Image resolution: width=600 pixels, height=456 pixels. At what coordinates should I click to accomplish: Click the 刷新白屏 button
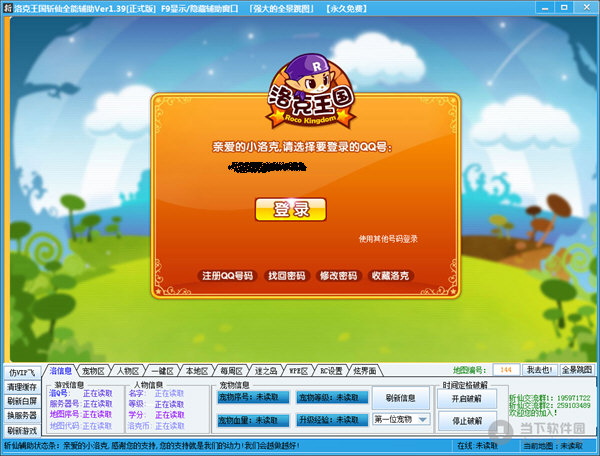point(22,401)
